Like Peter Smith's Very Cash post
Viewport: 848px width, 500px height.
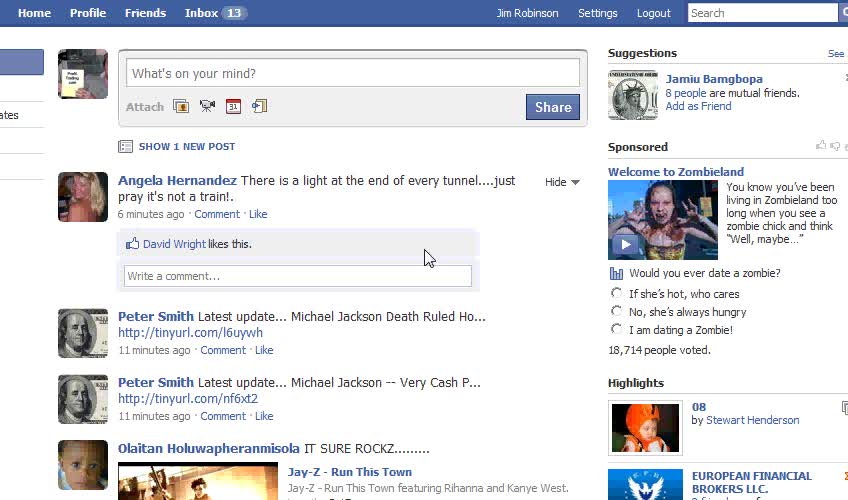pos(264,416)
